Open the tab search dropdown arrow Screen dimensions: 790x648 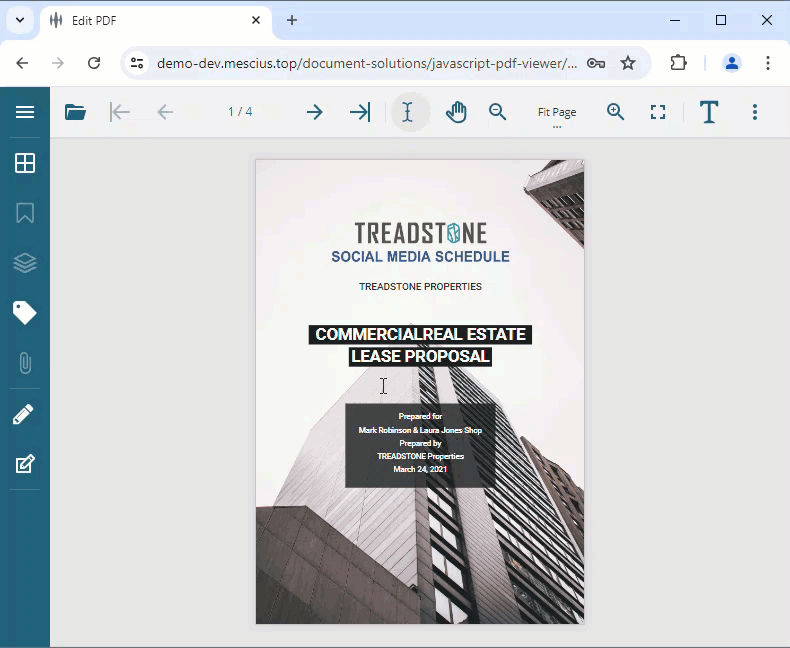[x=20, y=20]
